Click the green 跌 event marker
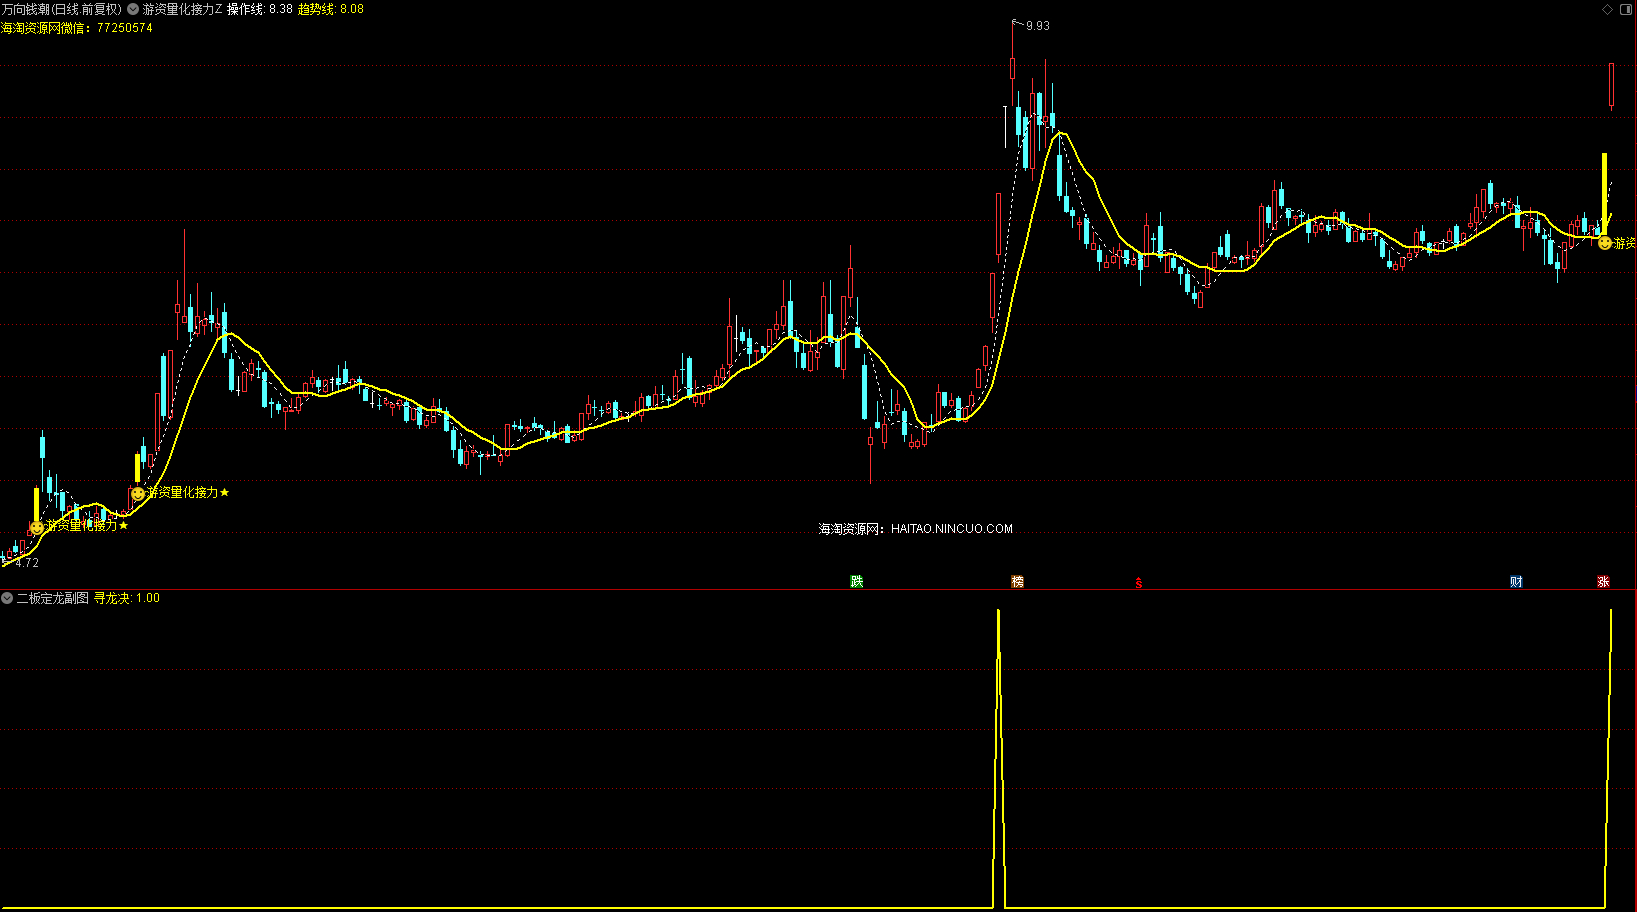The image size is (1637, 912). pyautogui.click(x=857, y=582)
